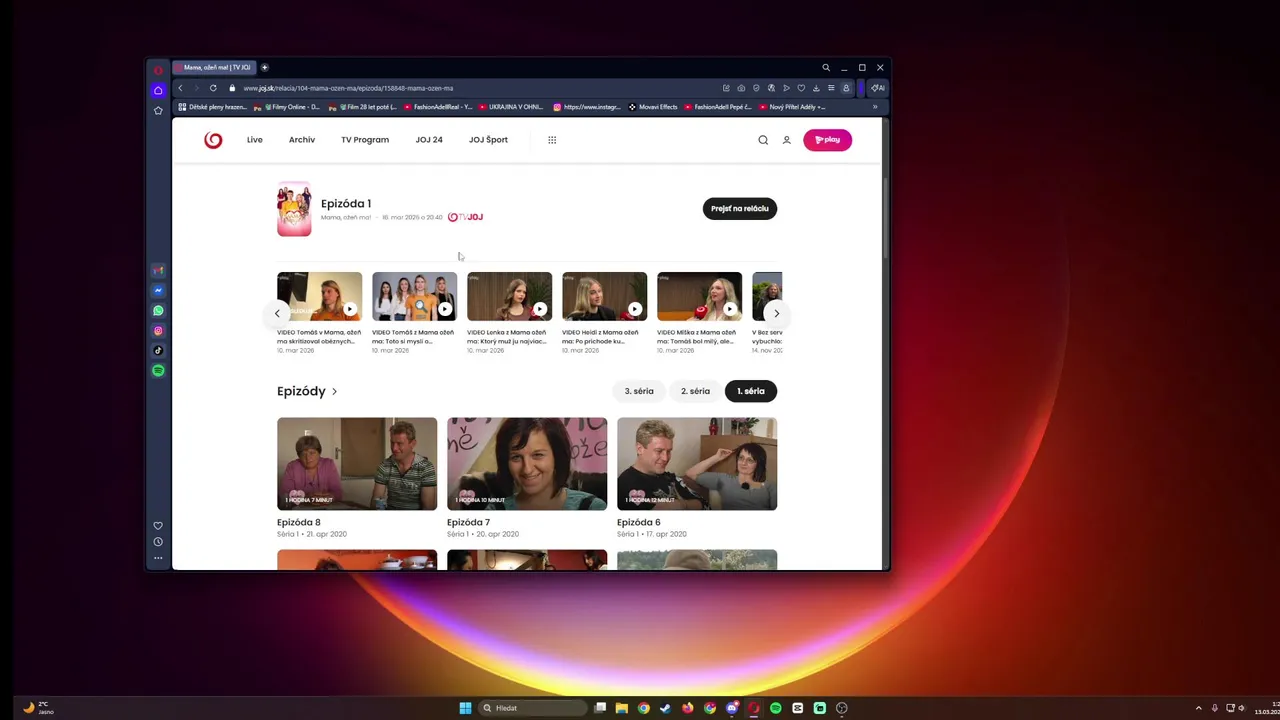
Task: Reload the page with the refresh icon
Action: coord(213,88)
